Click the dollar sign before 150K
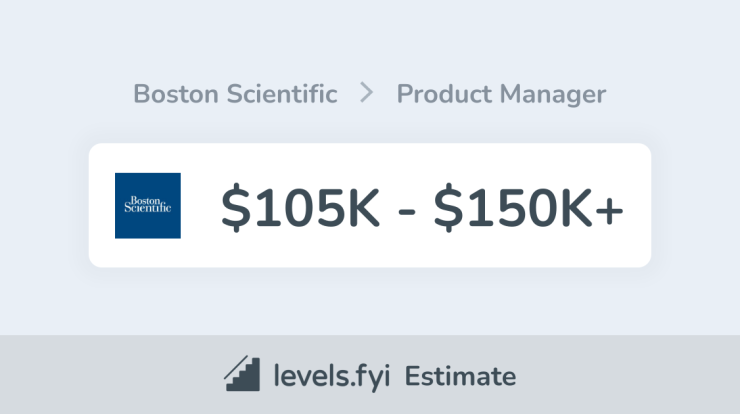 click(448, 207)
